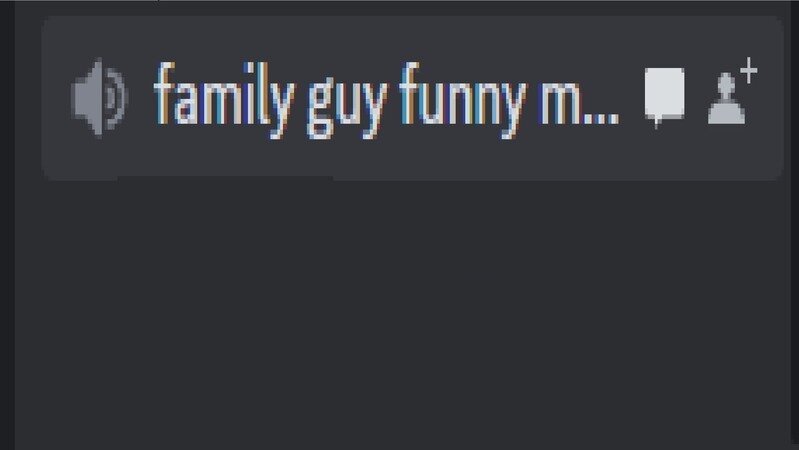Select the highlighted voice channel row
799x450 pixels.
click(412, 98)
